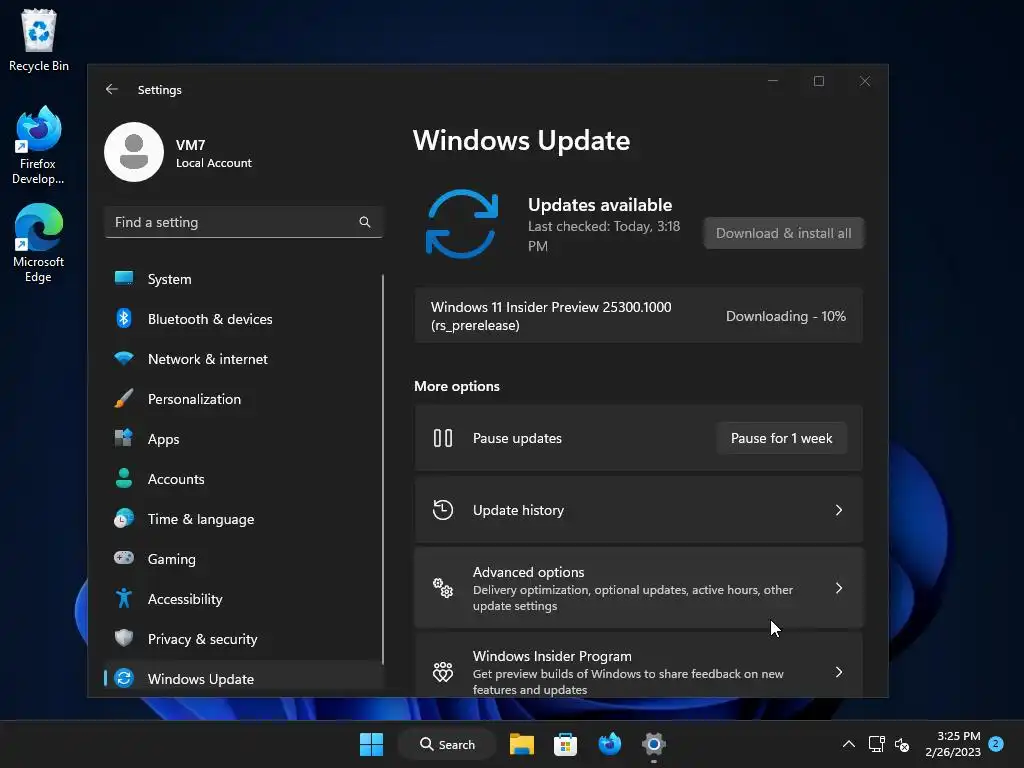Click the back arrow in Settings
Image resolution: width=1024 pixels, height=768 pixels.
click(x=112, y=89)
